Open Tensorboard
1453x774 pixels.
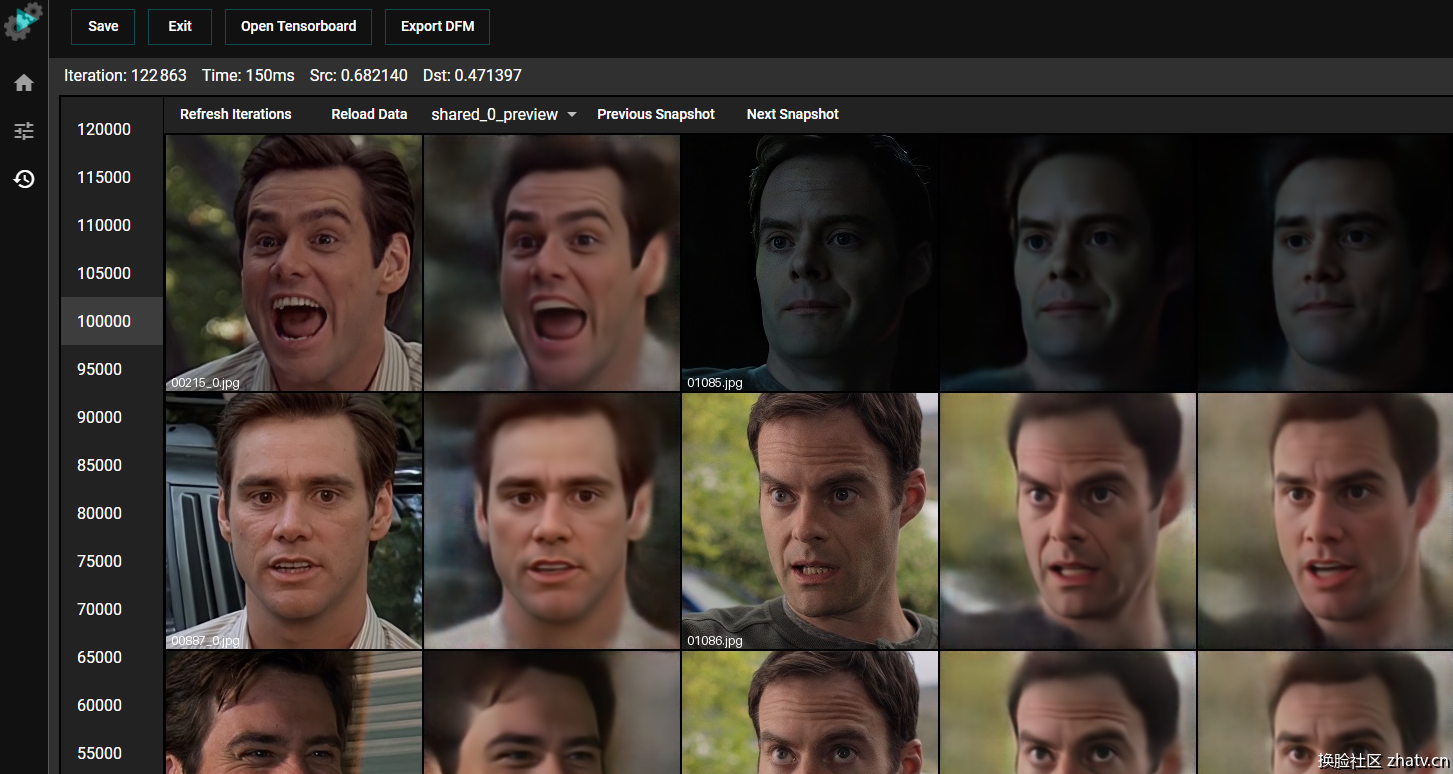coord(298,27)
